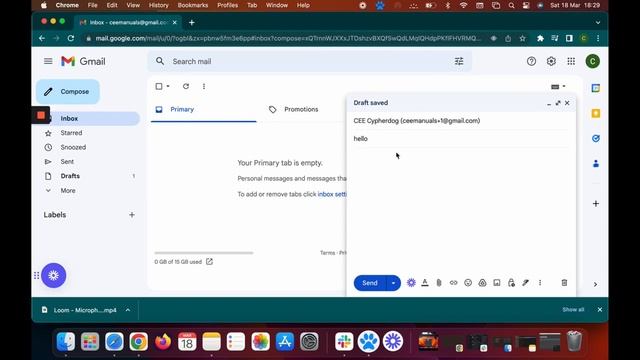Expand Loom download item chevron
This screenshot has width=640, height=360.
tap(128, 310)
